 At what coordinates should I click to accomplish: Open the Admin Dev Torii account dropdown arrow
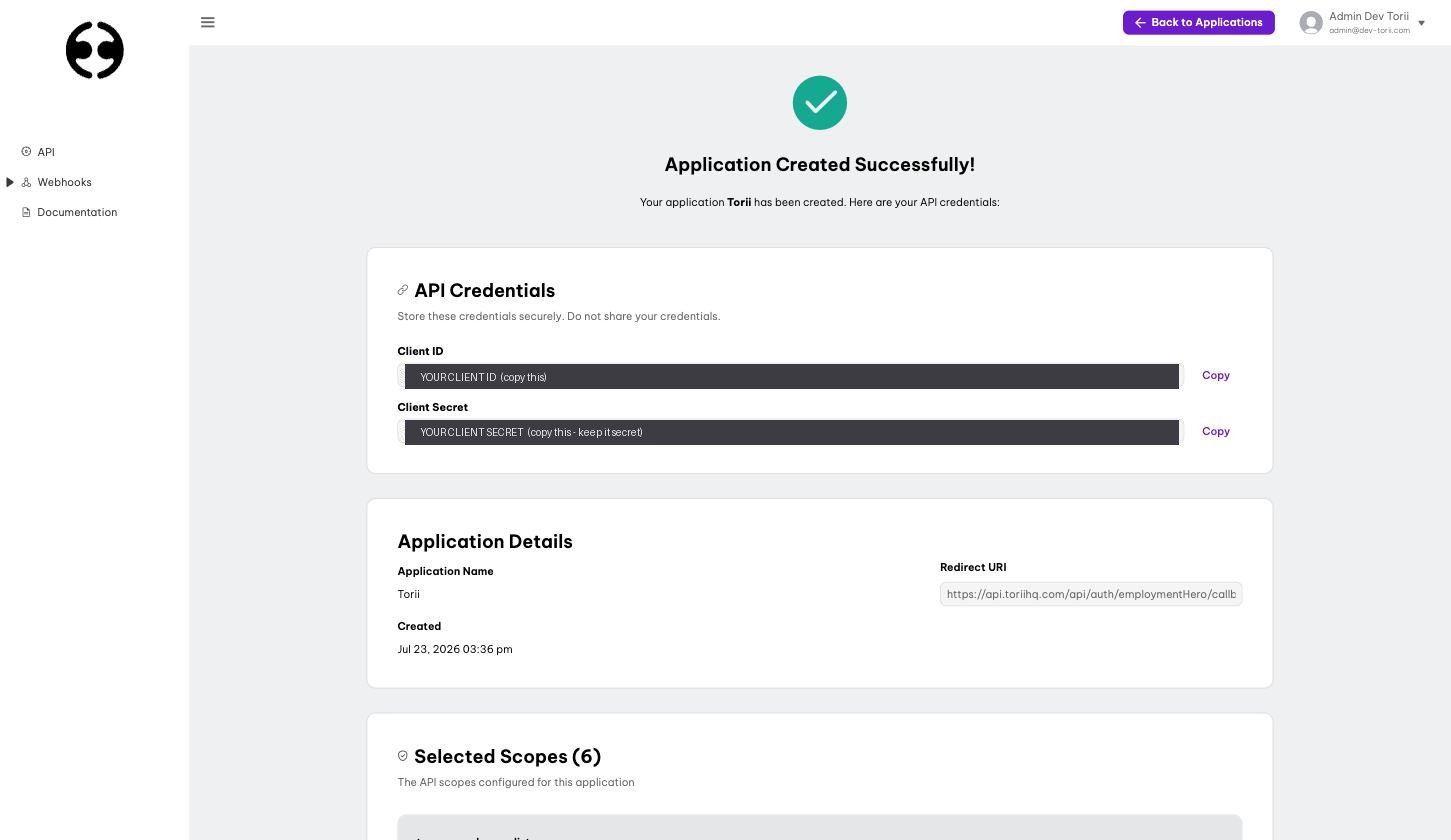coord(1421,23)
